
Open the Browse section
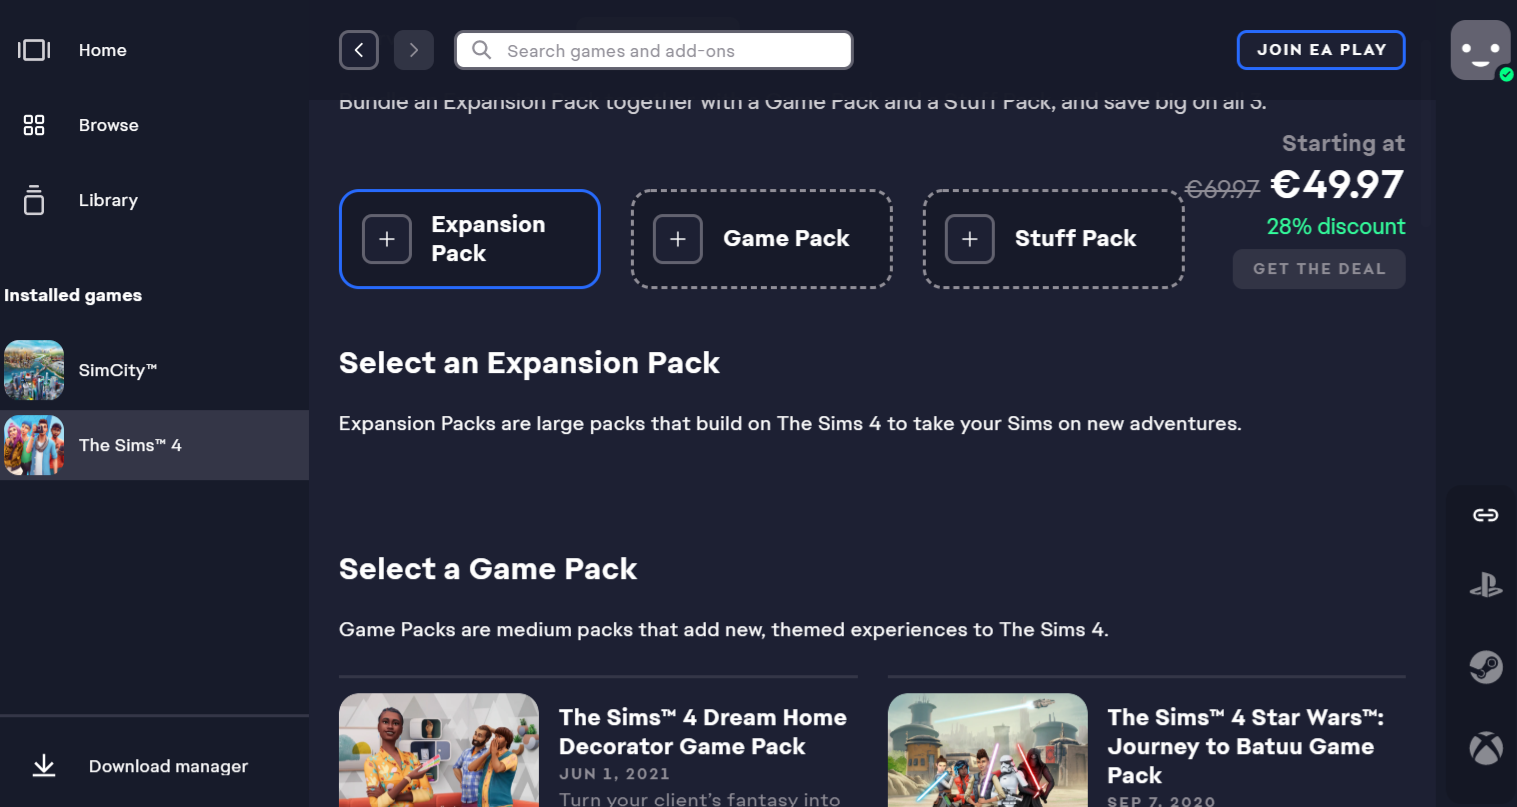tap(108, 125)
